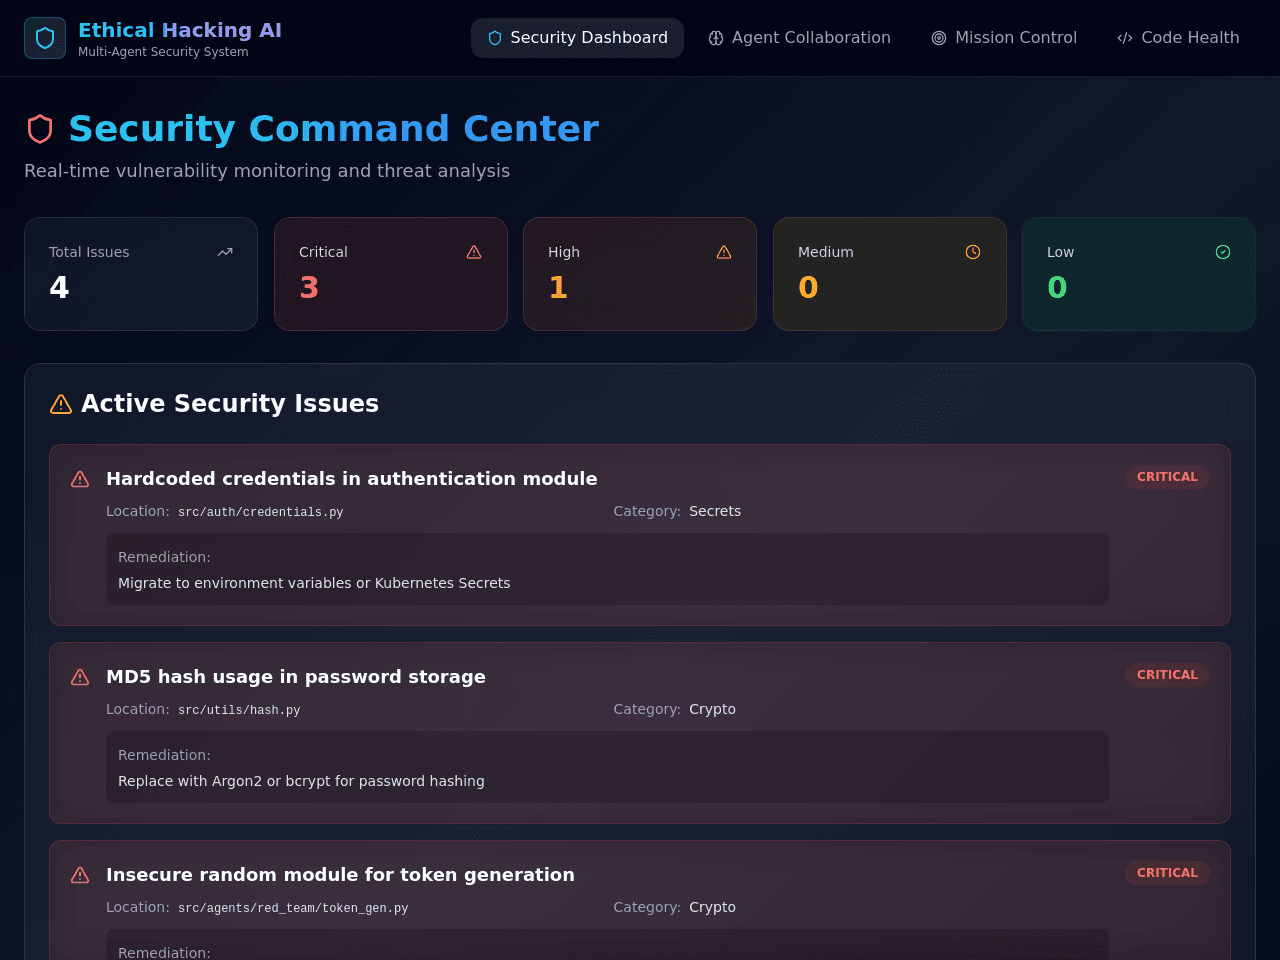Click the remediation text about Kubernetes Secrets
Viewport: 1280px width, 960px height.
314,583
